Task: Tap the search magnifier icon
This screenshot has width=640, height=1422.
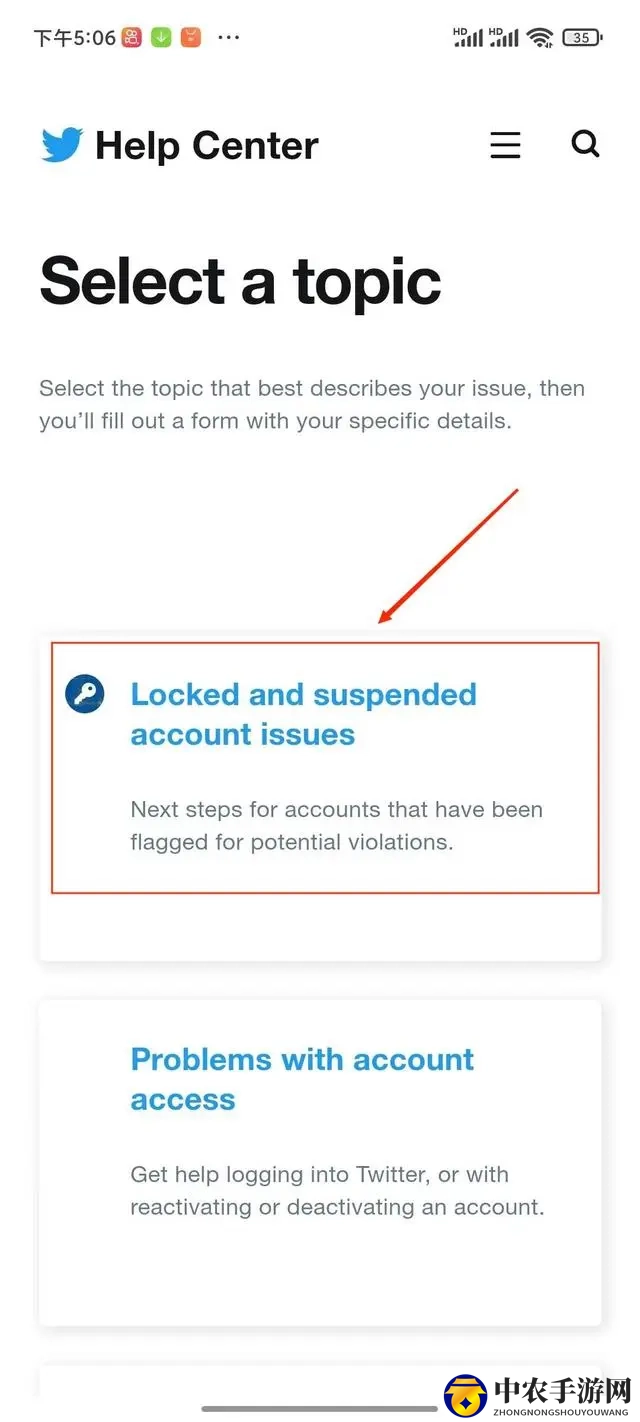Action: 585,144
